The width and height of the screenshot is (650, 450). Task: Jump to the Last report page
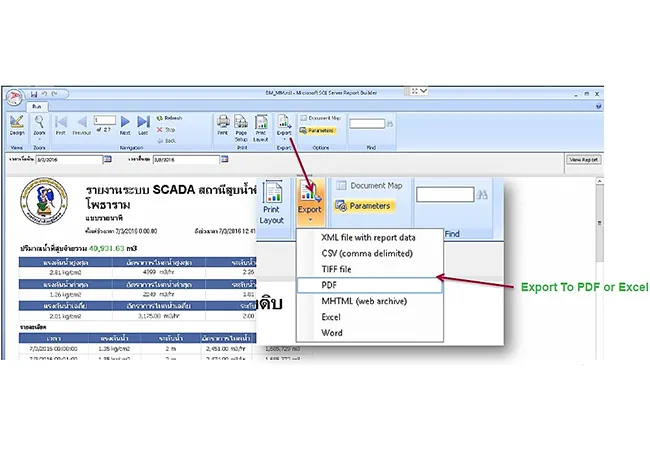143,125
